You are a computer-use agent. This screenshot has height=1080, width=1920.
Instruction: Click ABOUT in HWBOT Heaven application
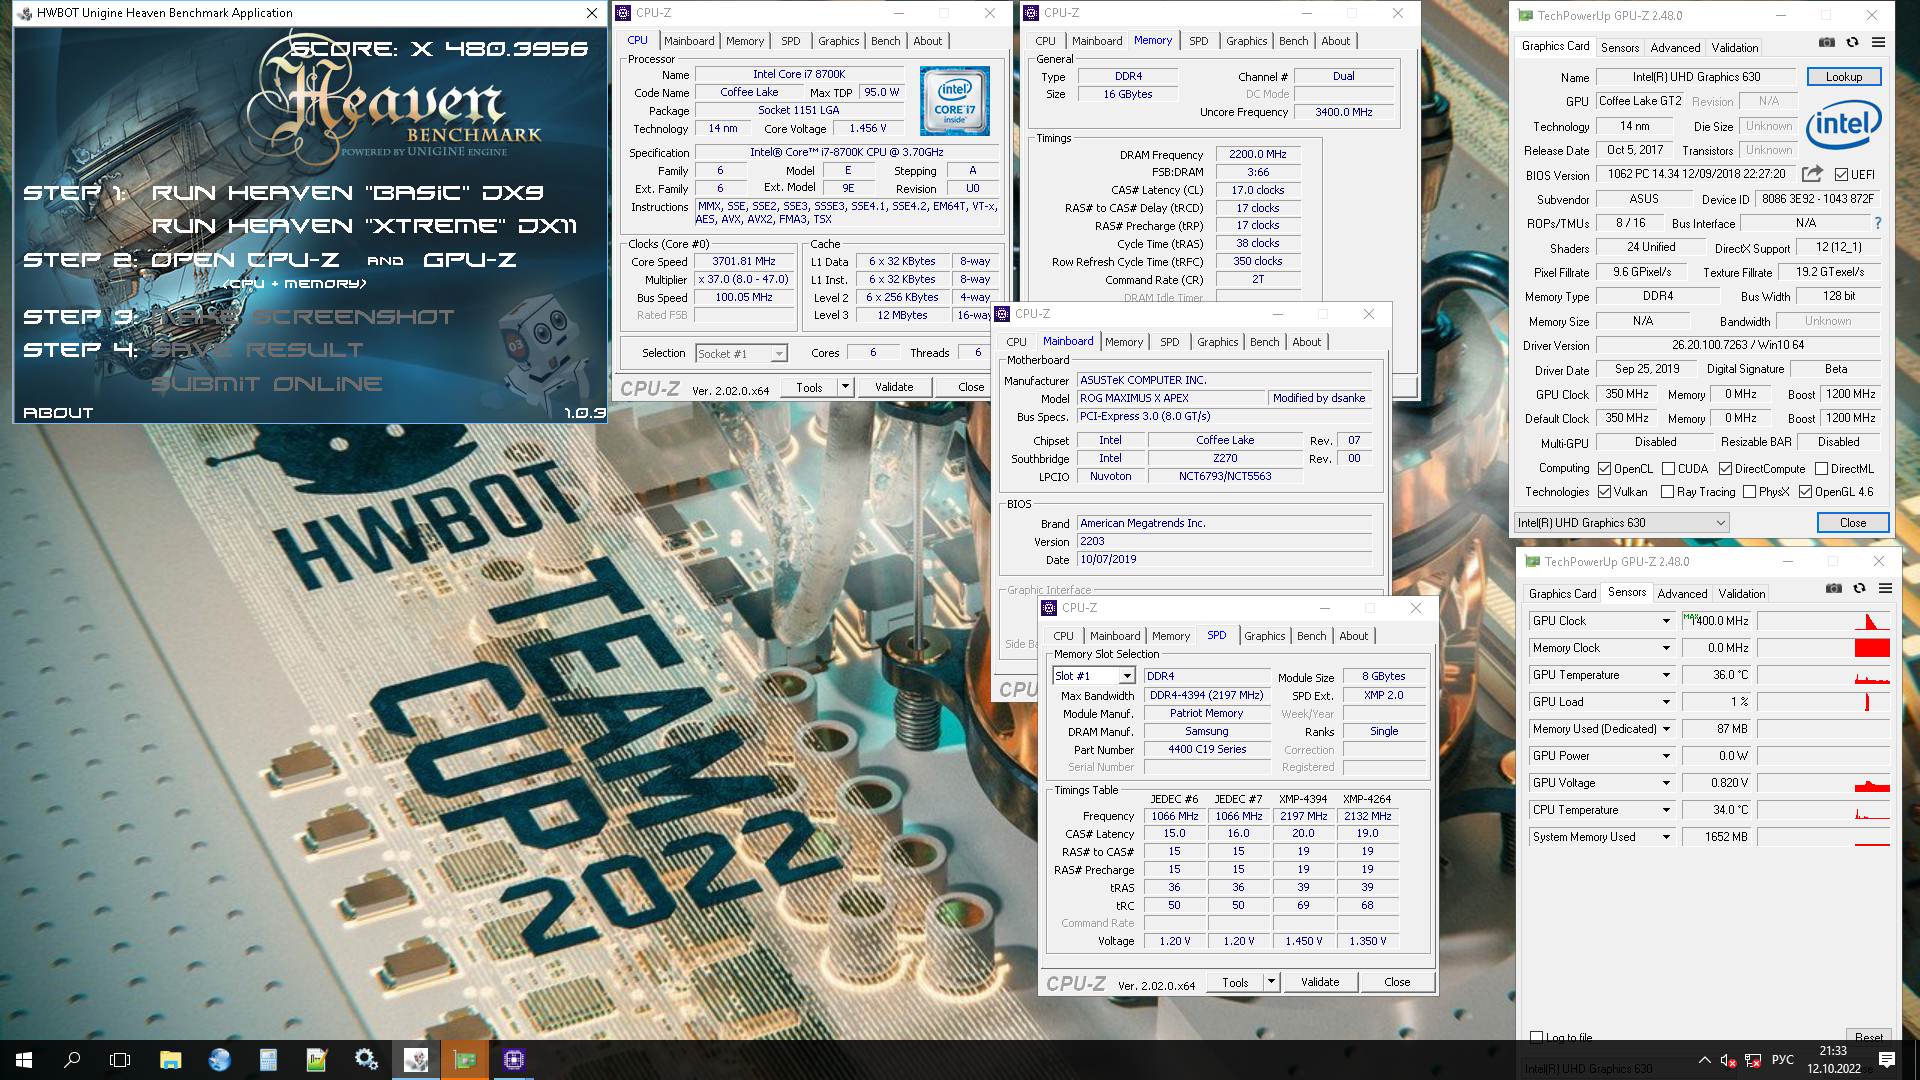coord(58,412)
